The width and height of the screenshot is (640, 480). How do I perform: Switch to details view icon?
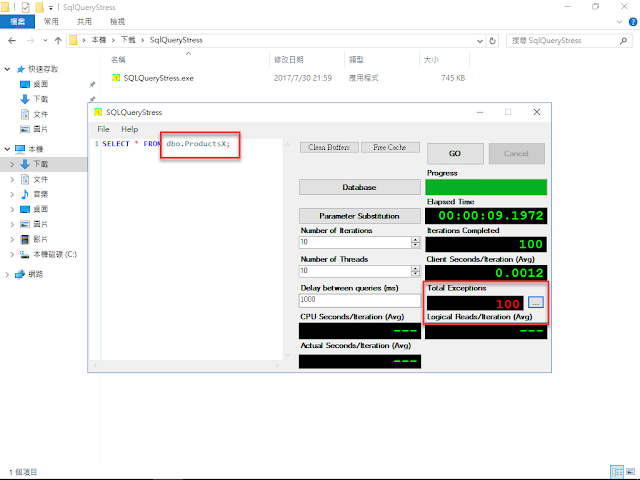click(x=617, y=472)
